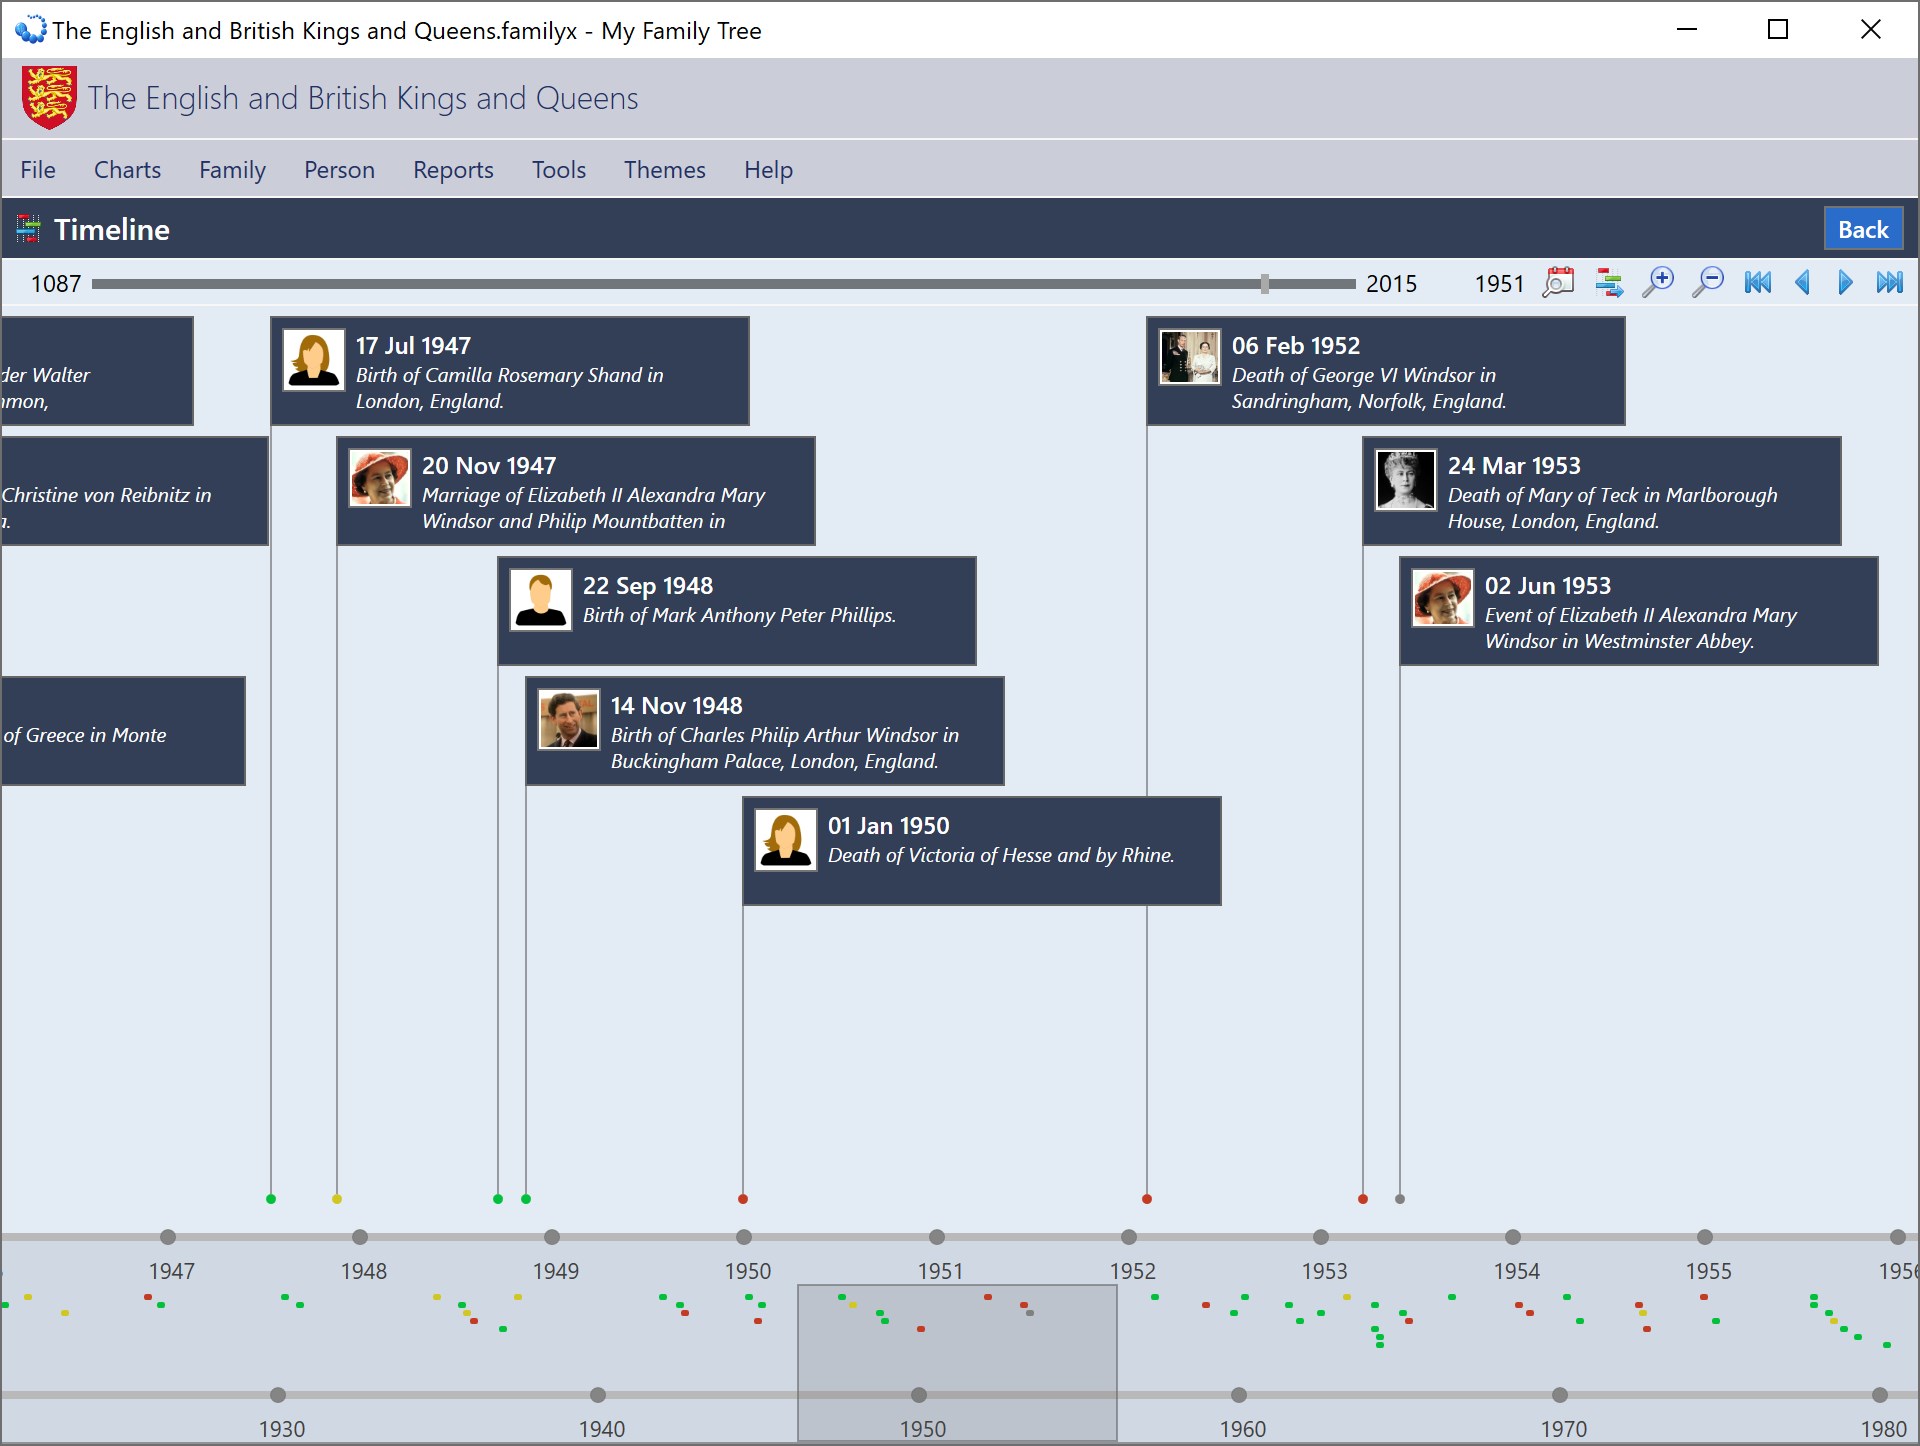Viewport: 1920px width, 1446px height.
Task: Click Mary of Teck portrait thumbnail
Action: point(1405,479)
